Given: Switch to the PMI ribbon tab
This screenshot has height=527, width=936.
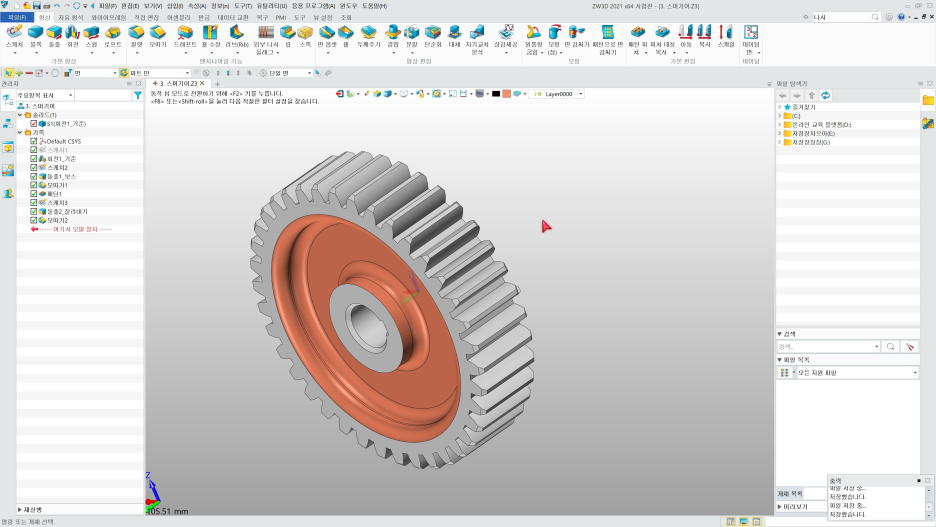Looking at the screenshot, I should [x=281, y=18].
